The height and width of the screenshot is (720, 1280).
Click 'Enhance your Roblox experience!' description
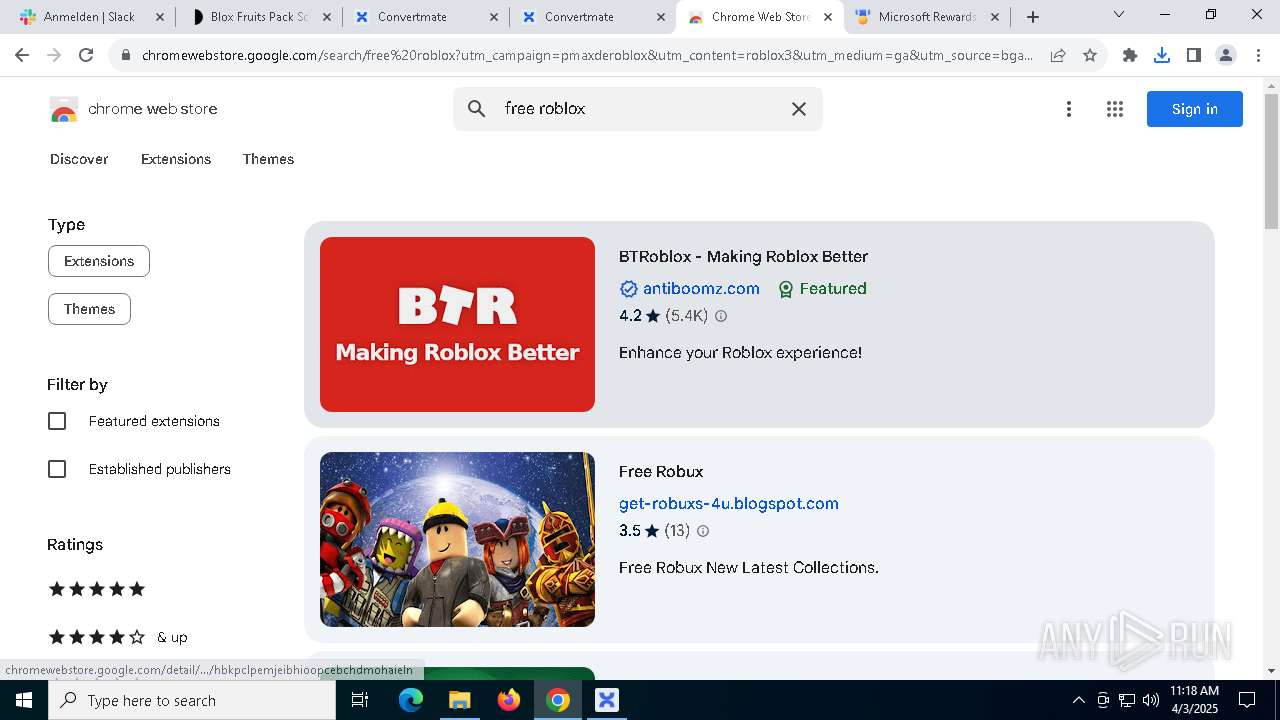pos(740,353)
